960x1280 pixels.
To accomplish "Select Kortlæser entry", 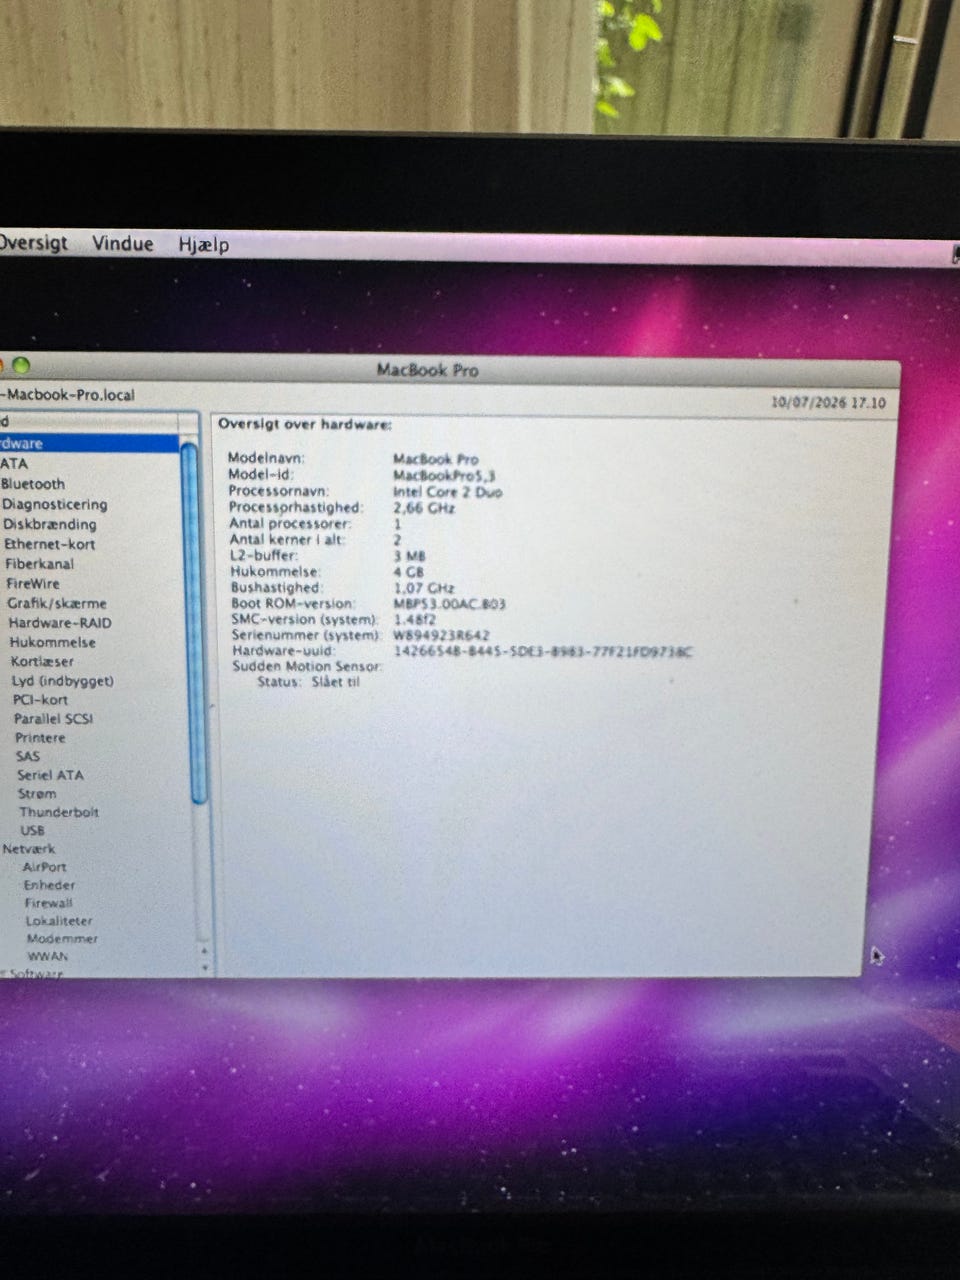I will [x=42, y=661].
